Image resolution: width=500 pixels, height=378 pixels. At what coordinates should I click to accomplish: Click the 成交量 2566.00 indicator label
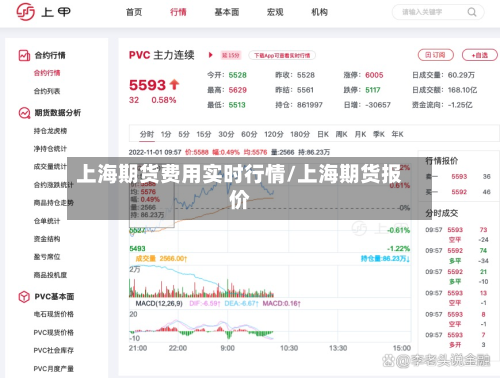(161, 259)
